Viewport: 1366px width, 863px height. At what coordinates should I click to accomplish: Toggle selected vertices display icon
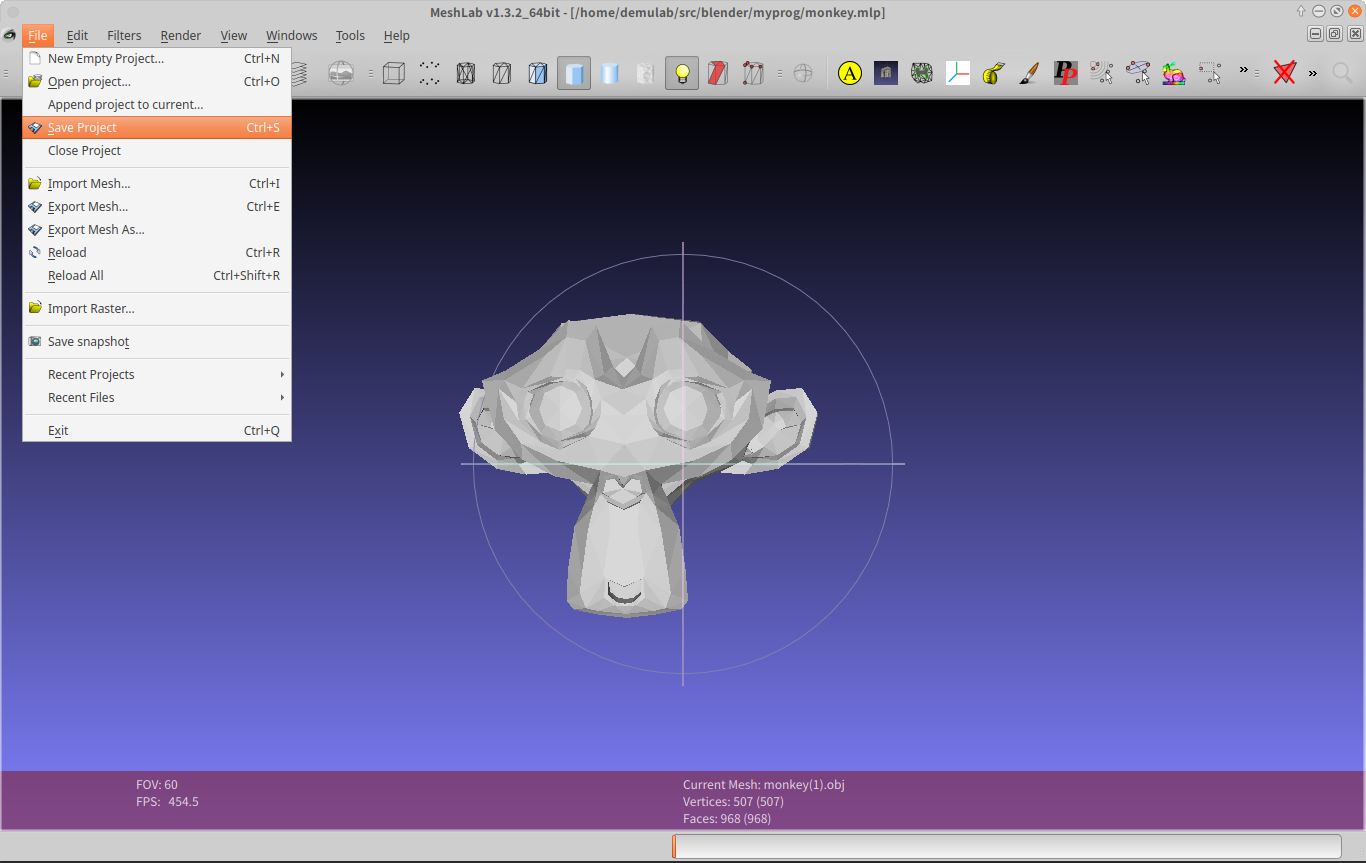(753, 73)
